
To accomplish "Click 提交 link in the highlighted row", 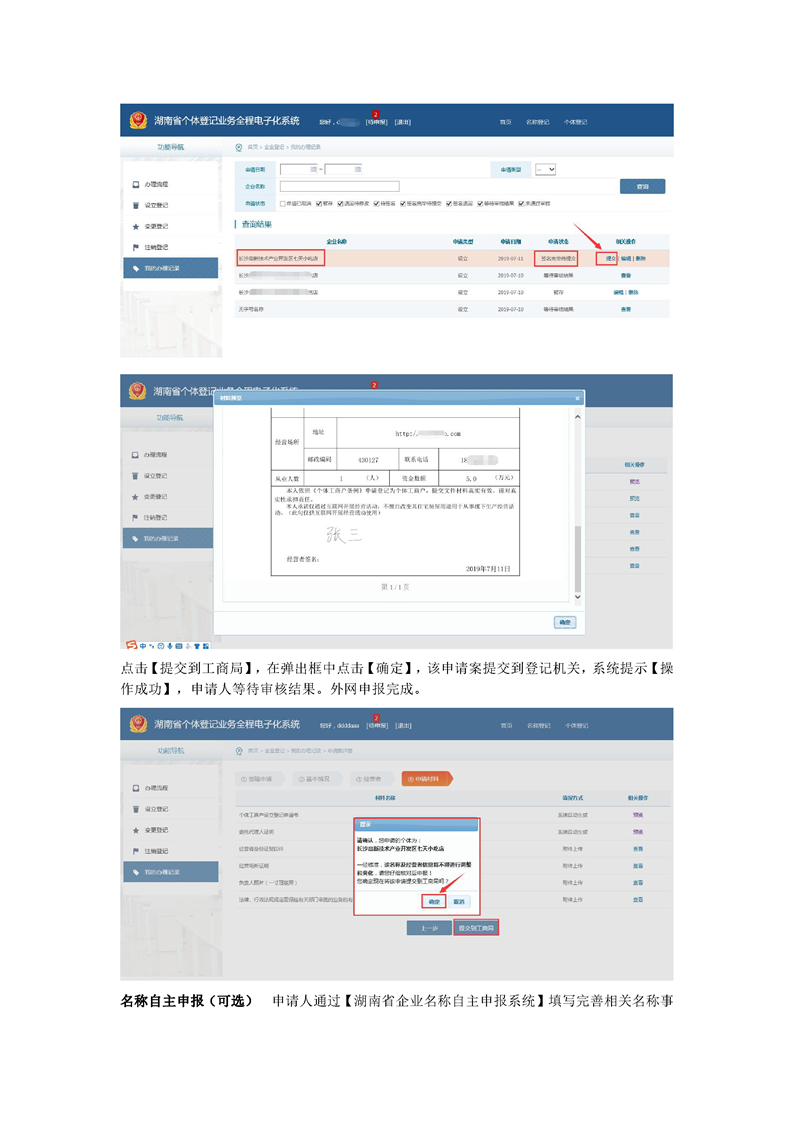I will click(x=609, y=258).
